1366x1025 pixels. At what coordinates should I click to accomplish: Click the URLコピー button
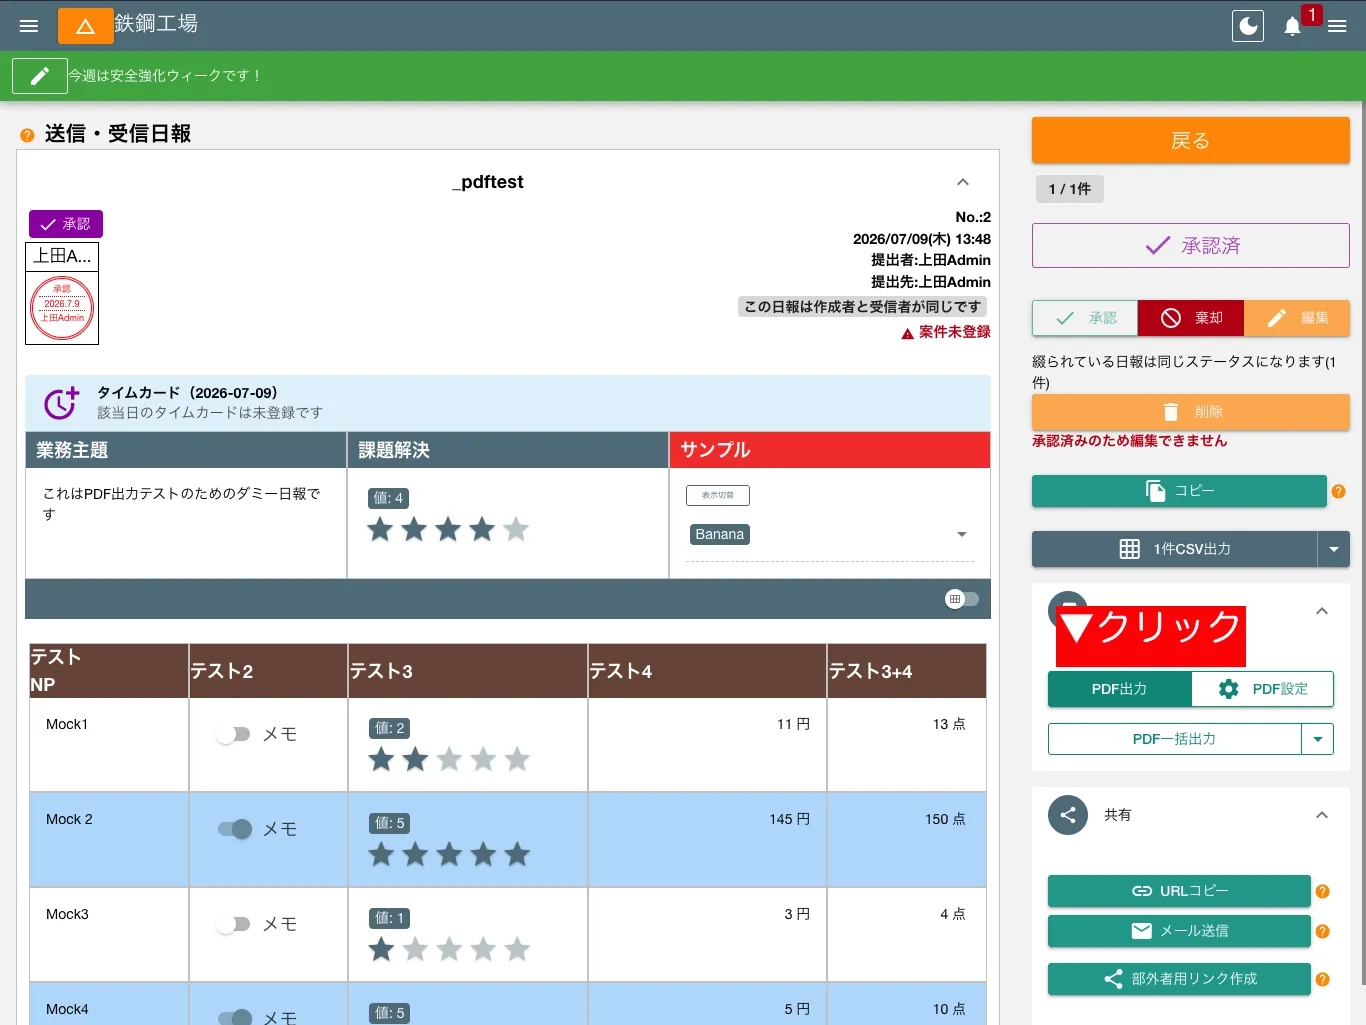pos(1179,891)
